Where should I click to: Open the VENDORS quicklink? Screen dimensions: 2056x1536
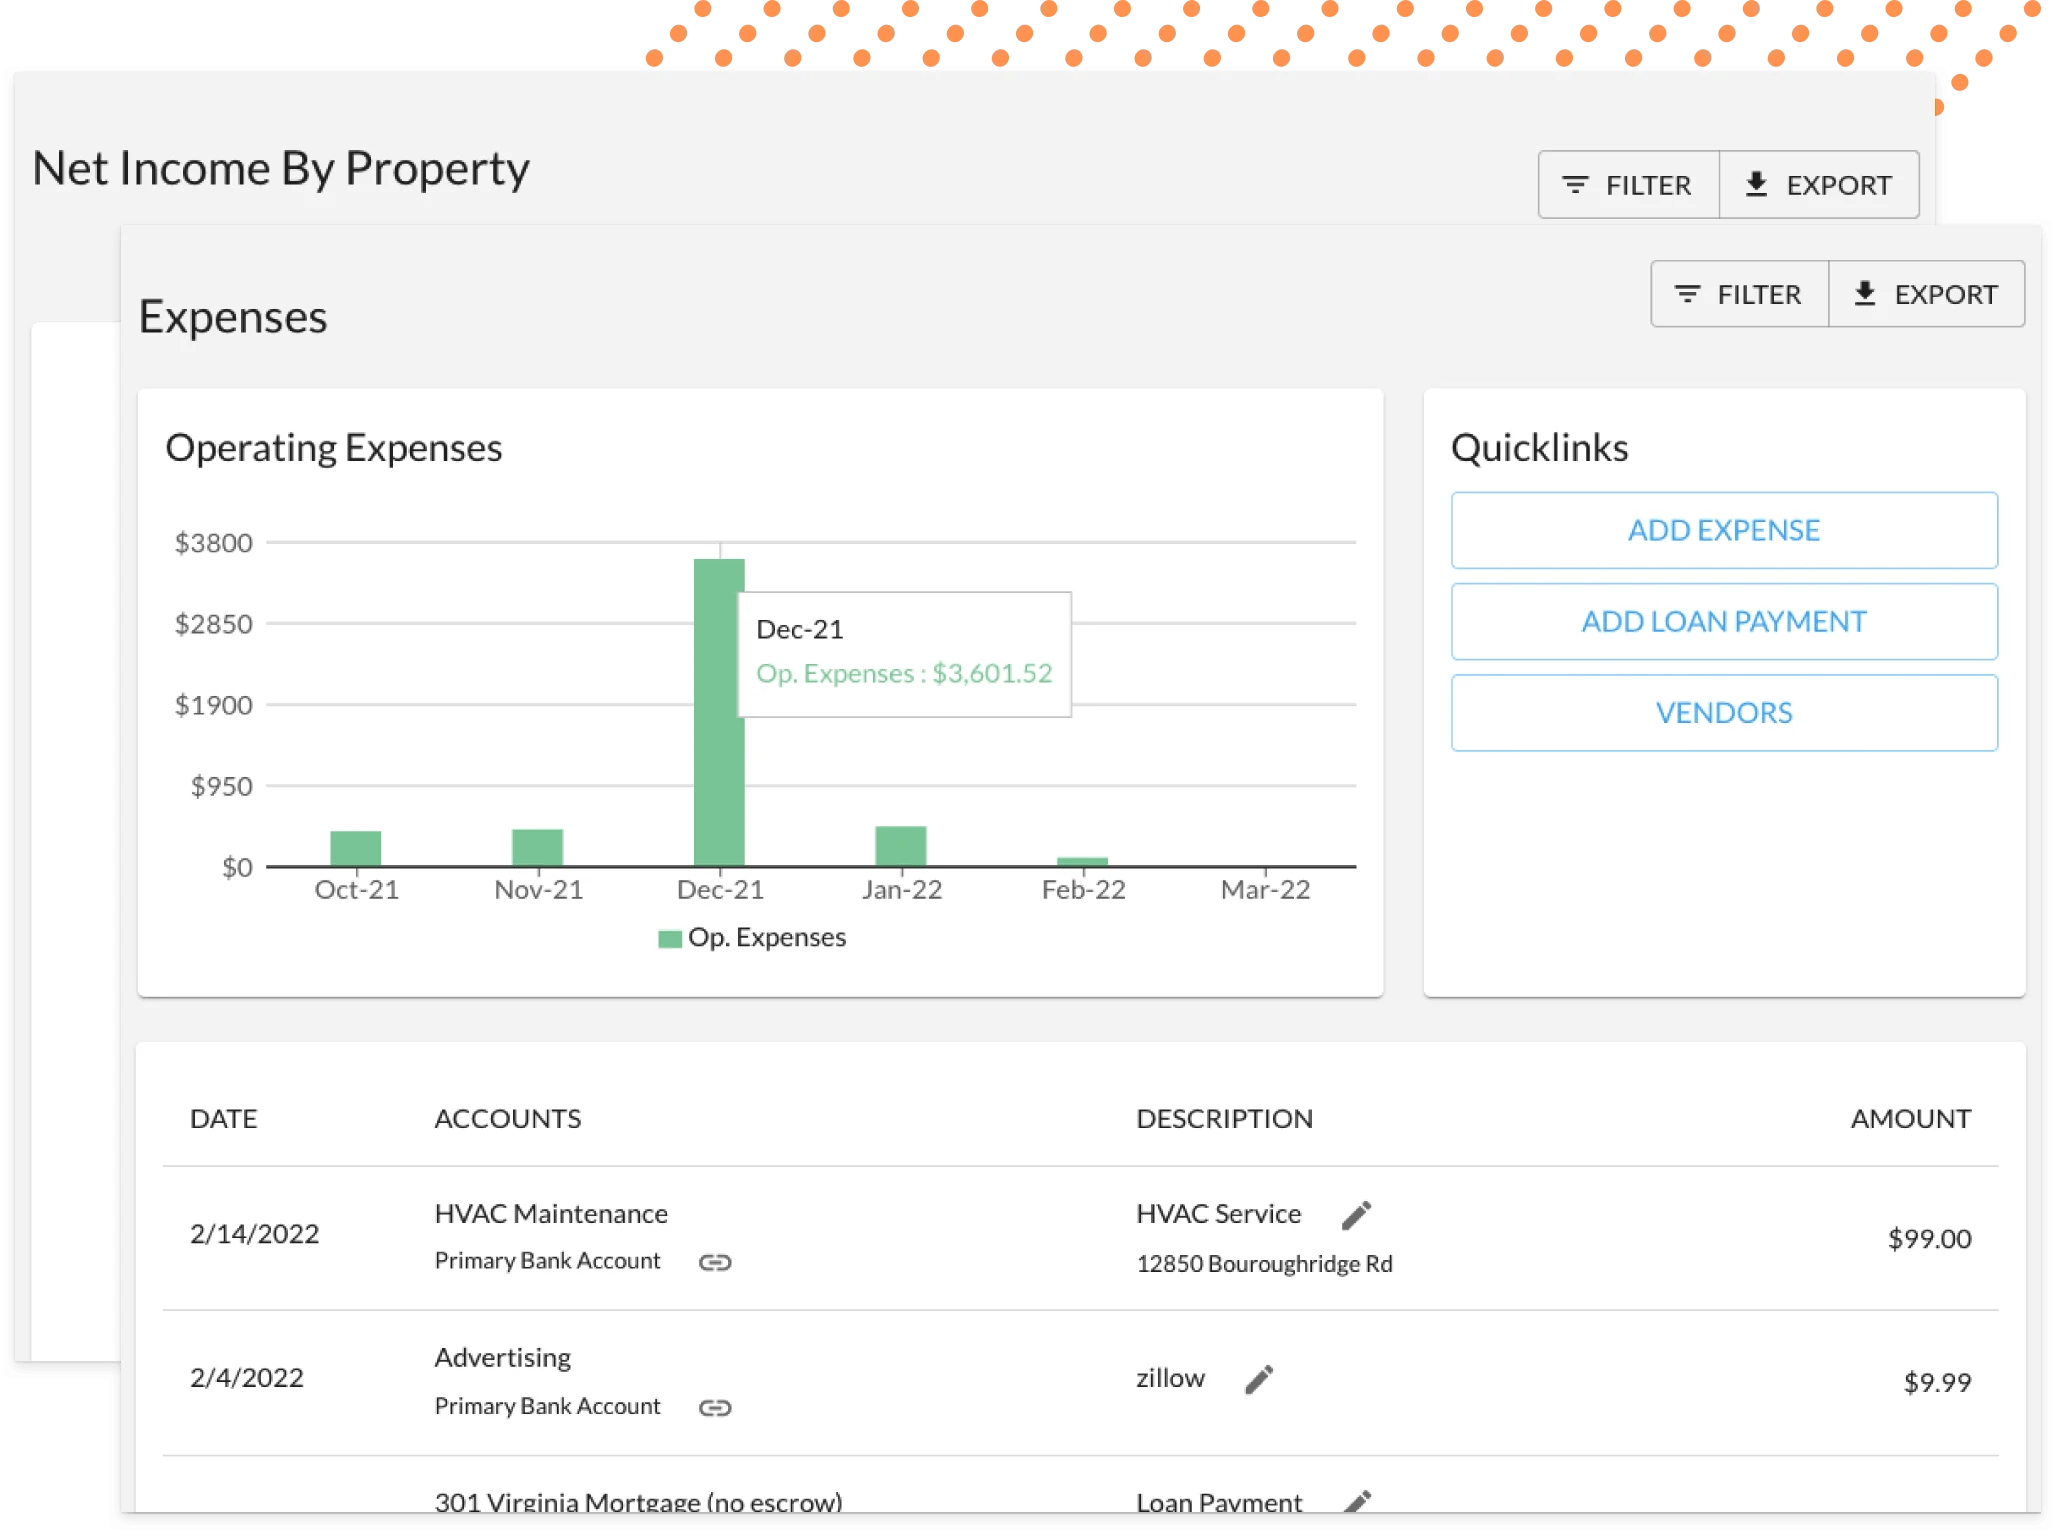(x=1723, y=712)
